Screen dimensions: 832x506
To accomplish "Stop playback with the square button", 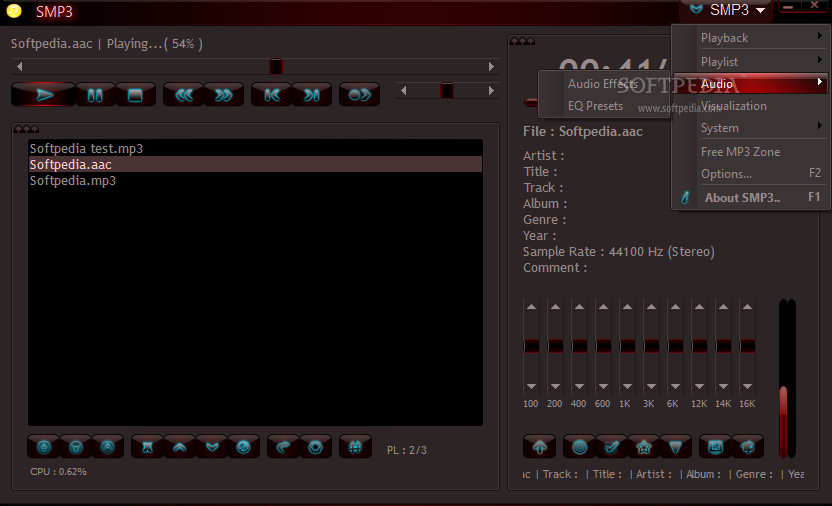I will tap(135, 95).
